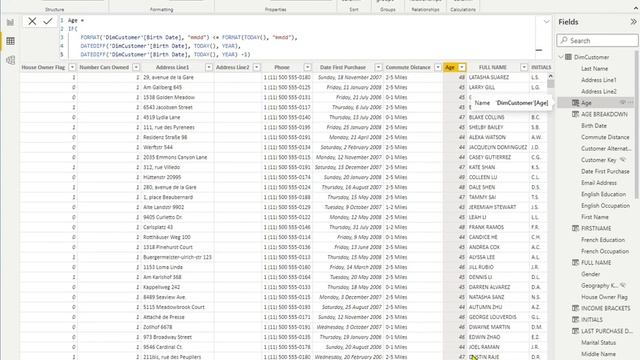Click the Sort ribbon group label
The height and width of the screenshot is (360, 640).
coord(354,9)
